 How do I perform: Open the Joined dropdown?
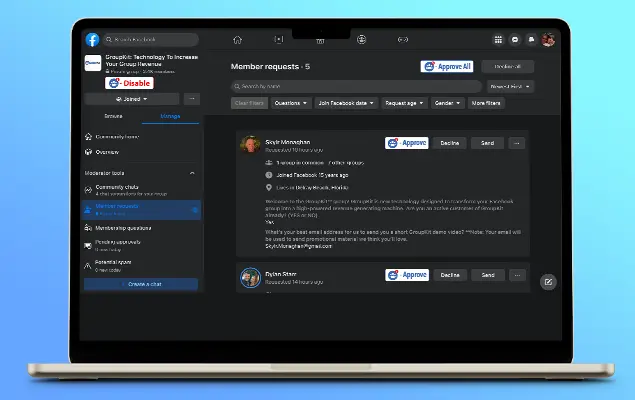[x=132, y=99]
